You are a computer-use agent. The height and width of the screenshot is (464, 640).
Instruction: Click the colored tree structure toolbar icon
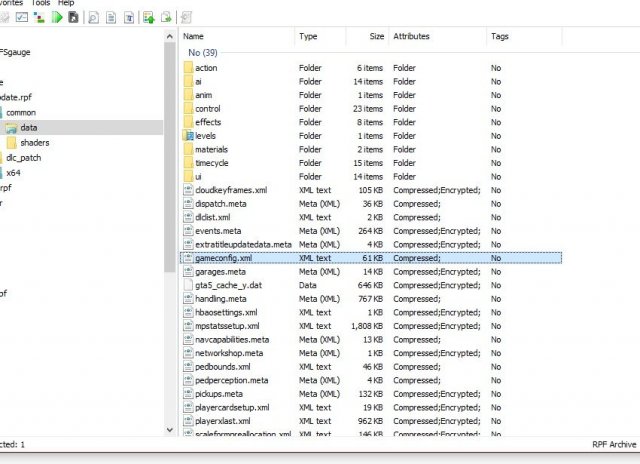coord(39,17)
